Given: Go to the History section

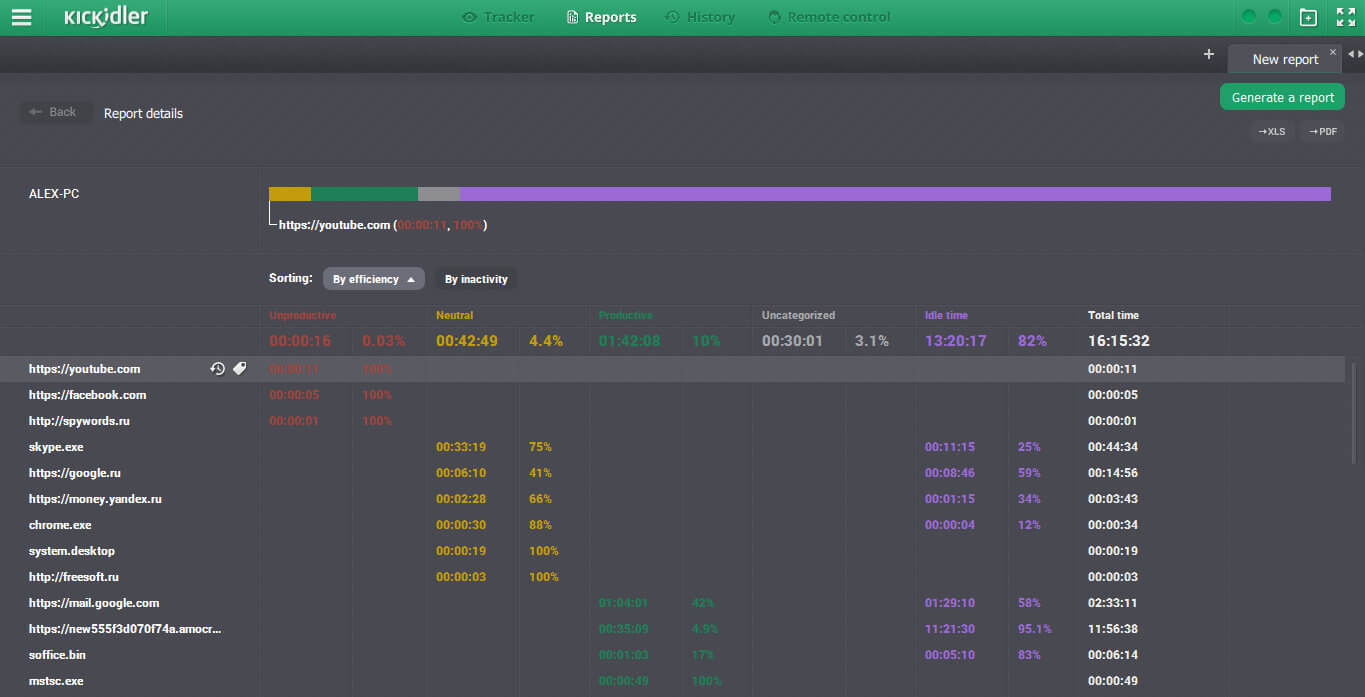Looking at the screenshot, I should [700, 17].
